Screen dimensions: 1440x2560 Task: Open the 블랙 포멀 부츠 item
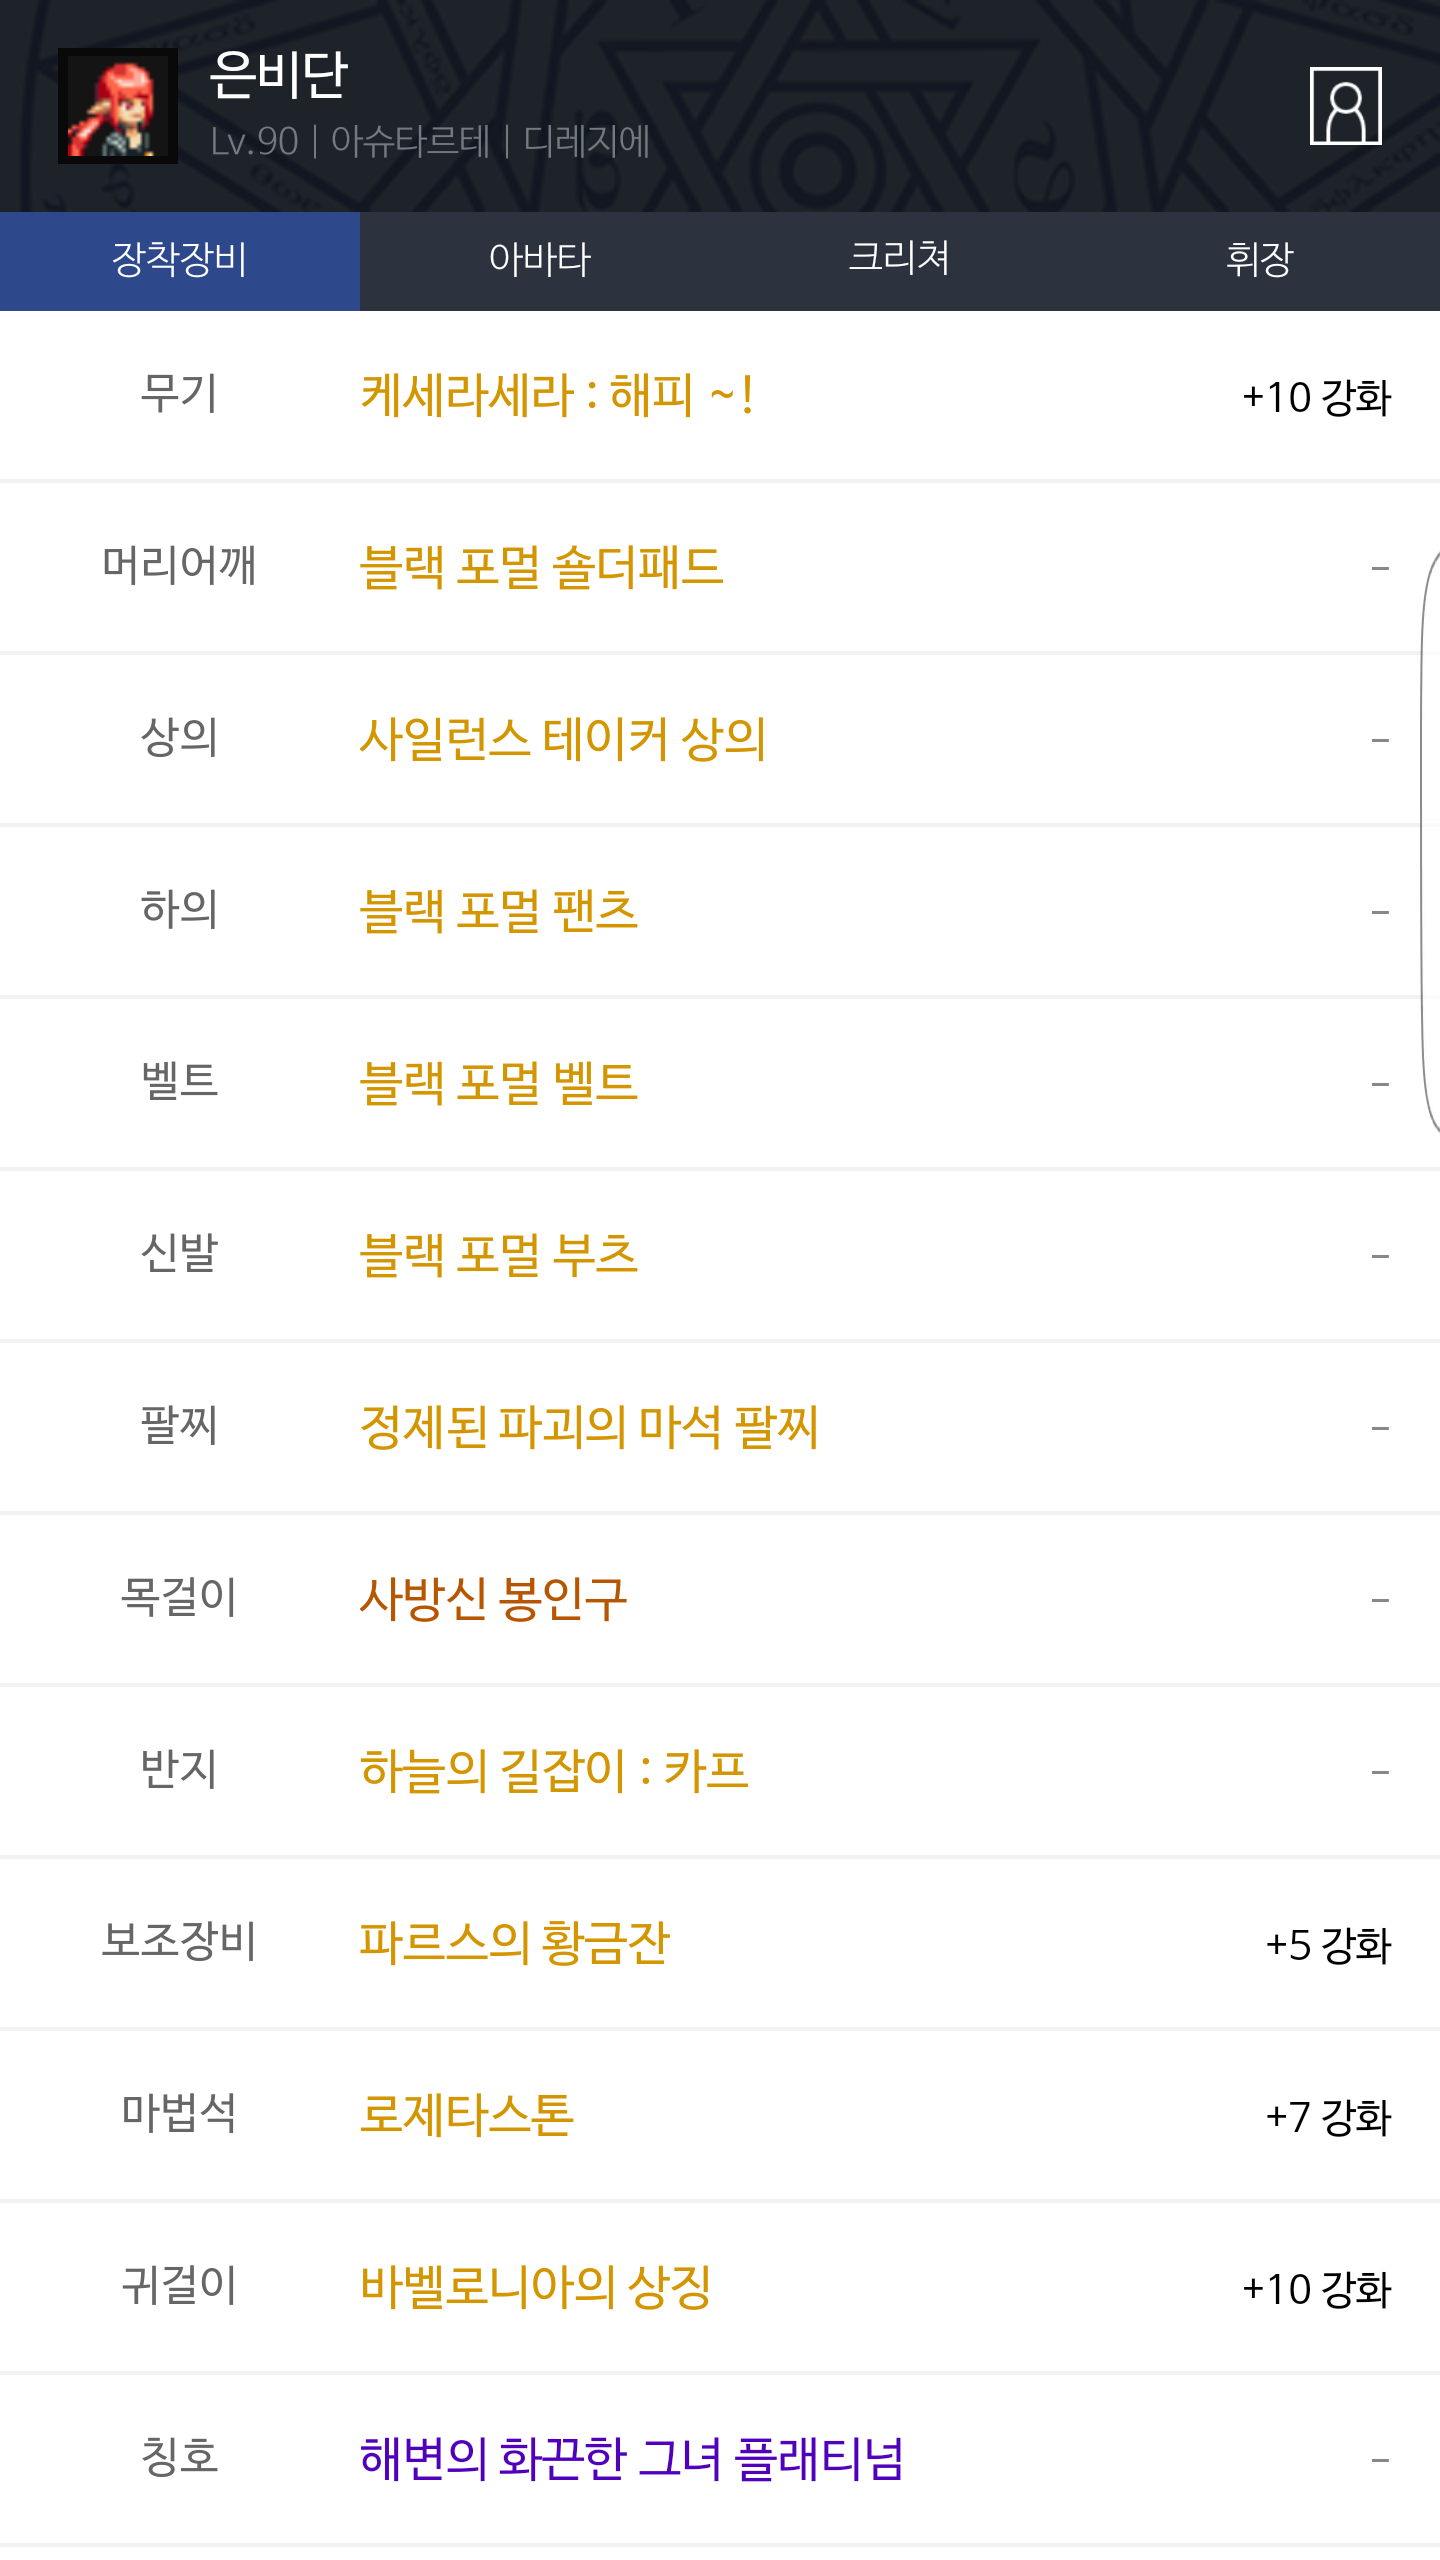[x=498, y=1255]
